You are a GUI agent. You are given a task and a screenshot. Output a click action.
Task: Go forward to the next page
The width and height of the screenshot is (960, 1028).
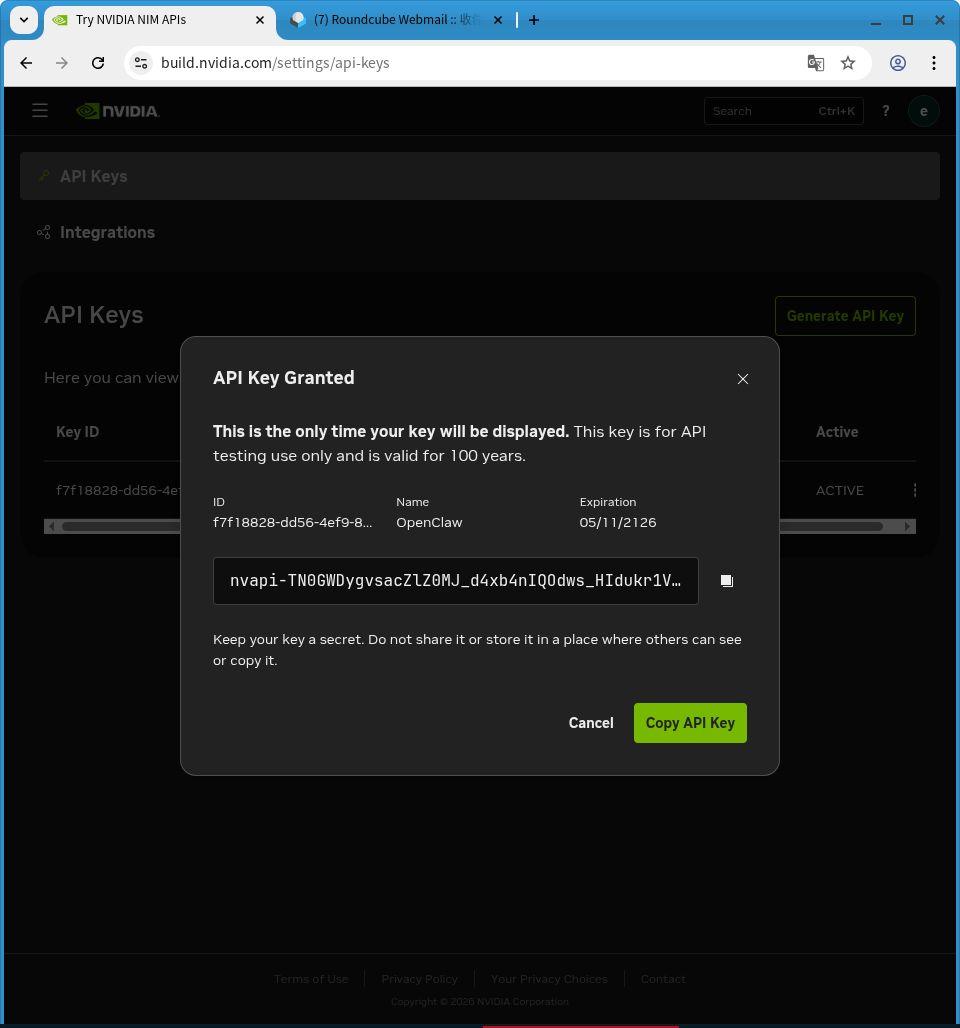[x=62, y=63]
